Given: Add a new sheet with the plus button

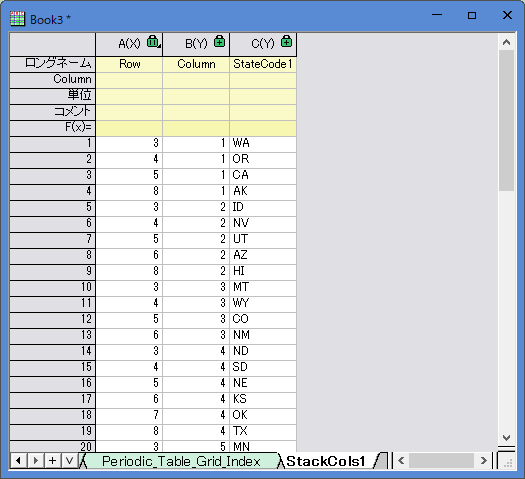Looking at the screenshot, I should [x=52, y=461].
